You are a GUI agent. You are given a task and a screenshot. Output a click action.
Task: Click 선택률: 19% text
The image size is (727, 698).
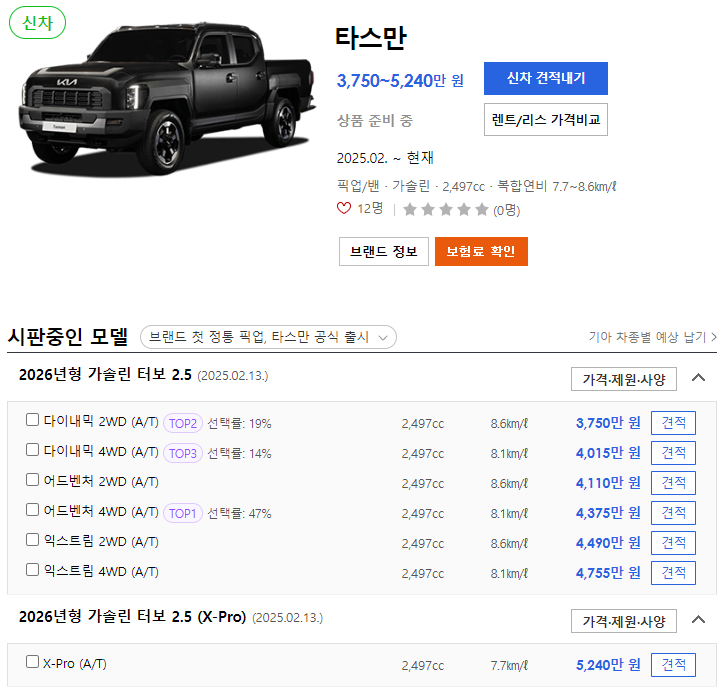click(239, 423)
